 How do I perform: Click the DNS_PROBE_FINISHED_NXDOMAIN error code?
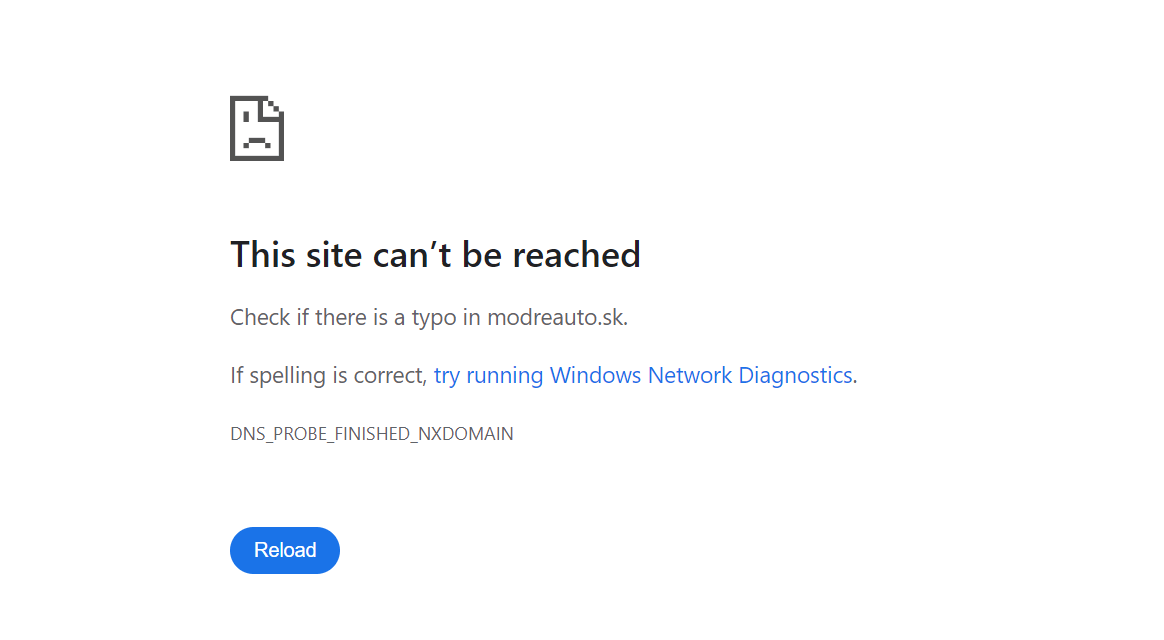tap(372, 434)
